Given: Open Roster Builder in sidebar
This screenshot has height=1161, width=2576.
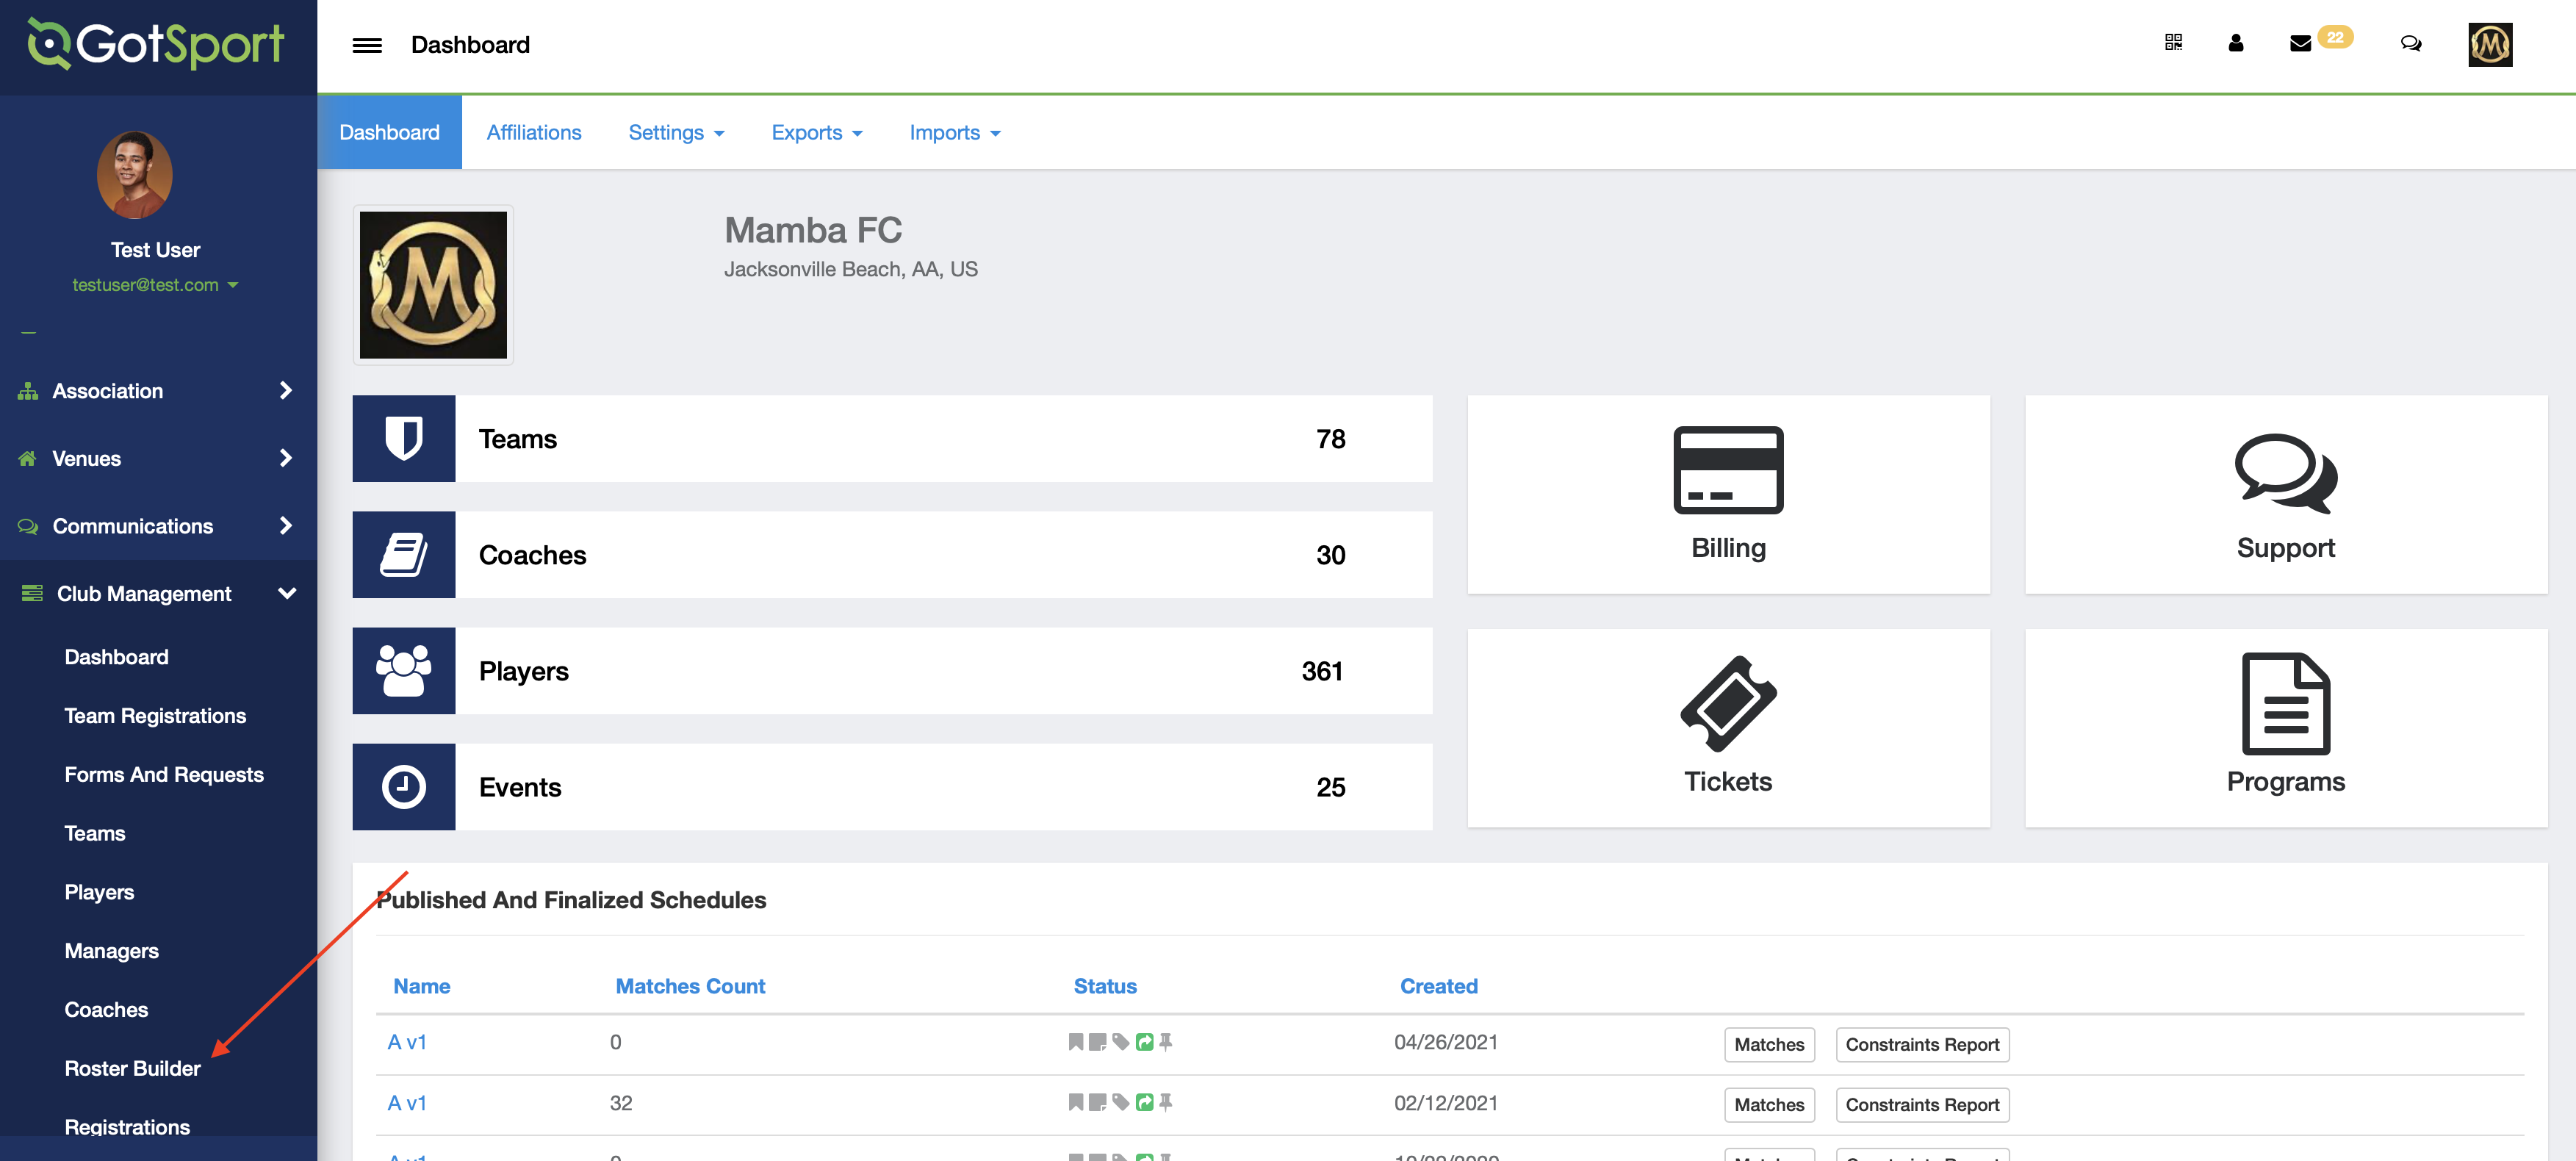Looking at the screenshot, I should pyautogui.click(x=133, y=1069).
